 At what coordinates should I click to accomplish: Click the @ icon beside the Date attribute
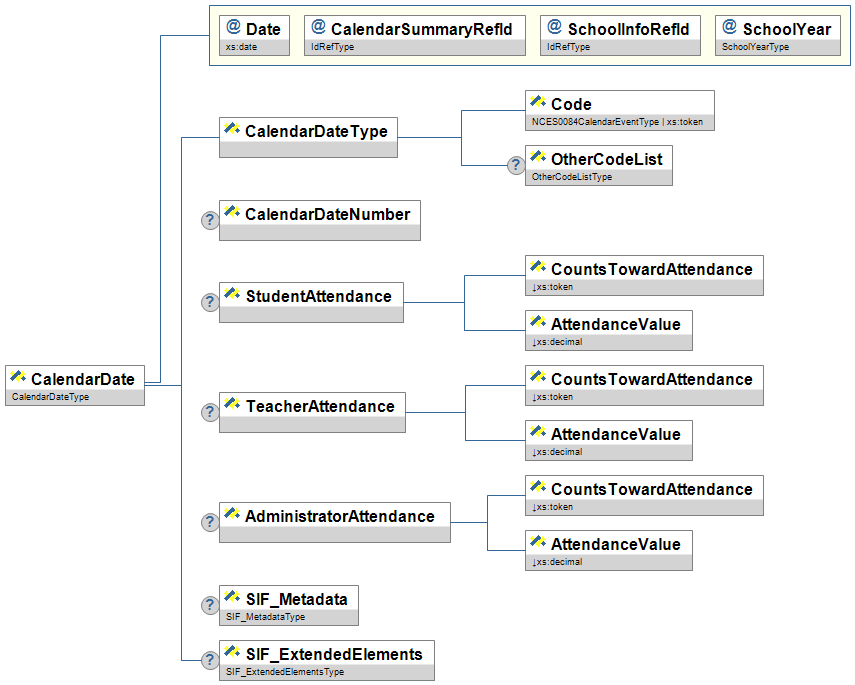pyautogui.click(x=233, y=28)
